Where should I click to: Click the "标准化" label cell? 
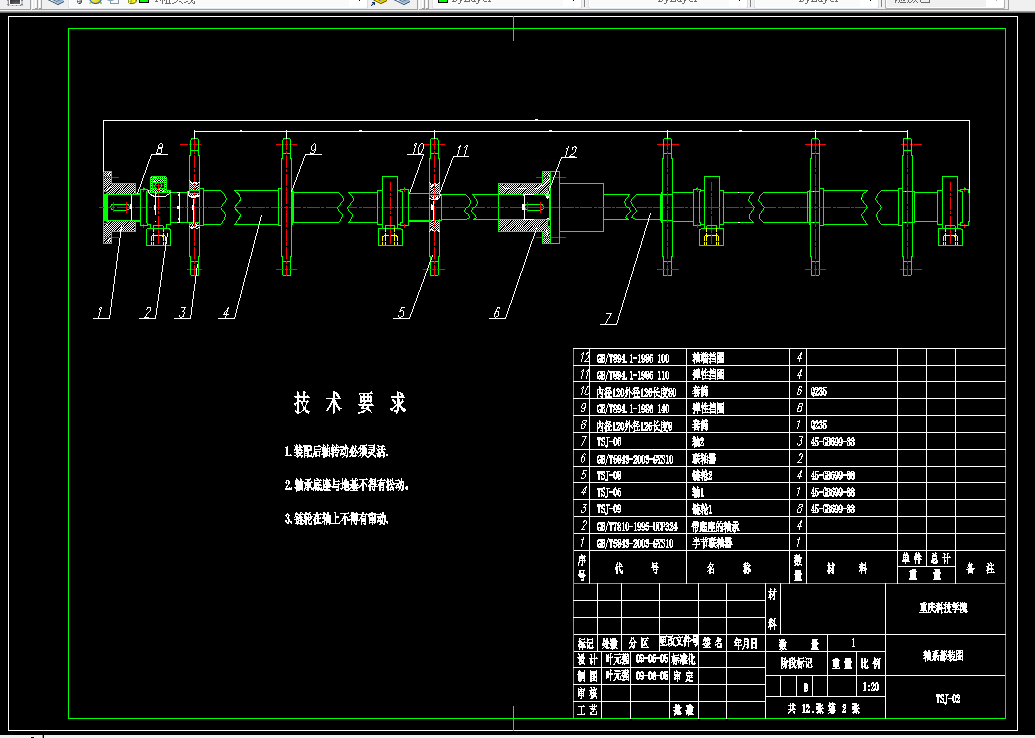click(684, 659)
